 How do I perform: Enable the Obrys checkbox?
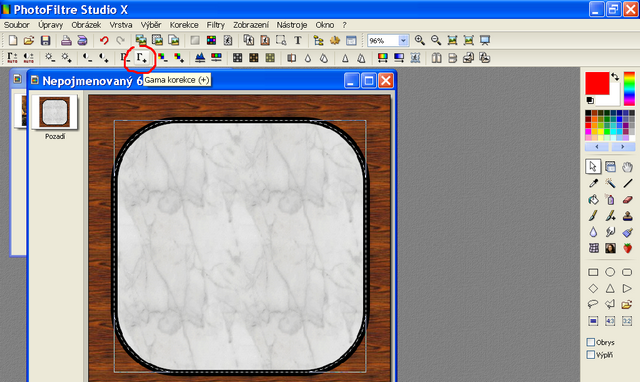pyautogui.click(x=591, y=342)
